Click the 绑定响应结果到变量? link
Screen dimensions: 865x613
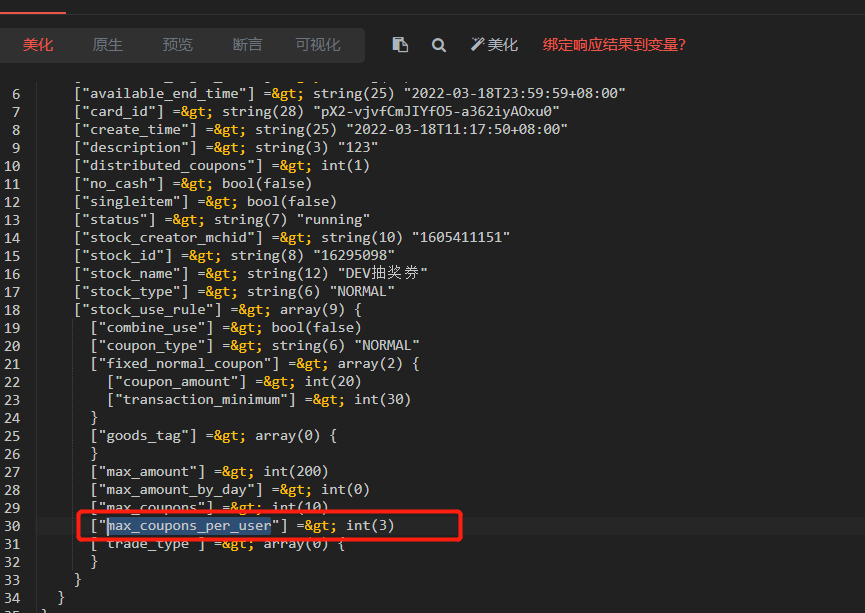click(x=614, y=45)
